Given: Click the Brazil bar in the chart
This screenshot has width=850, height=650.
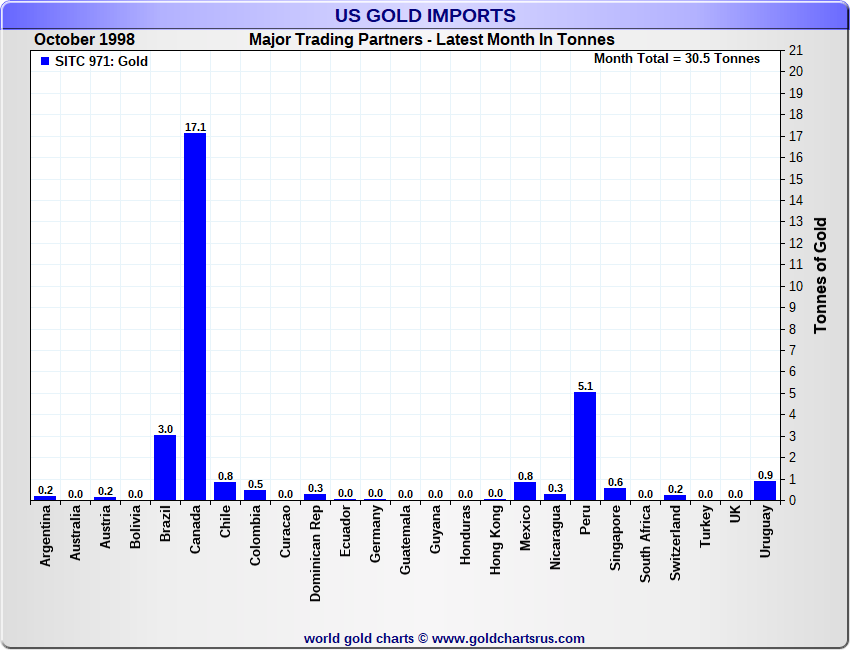Looking at the screenshot, I should point(165,467).
